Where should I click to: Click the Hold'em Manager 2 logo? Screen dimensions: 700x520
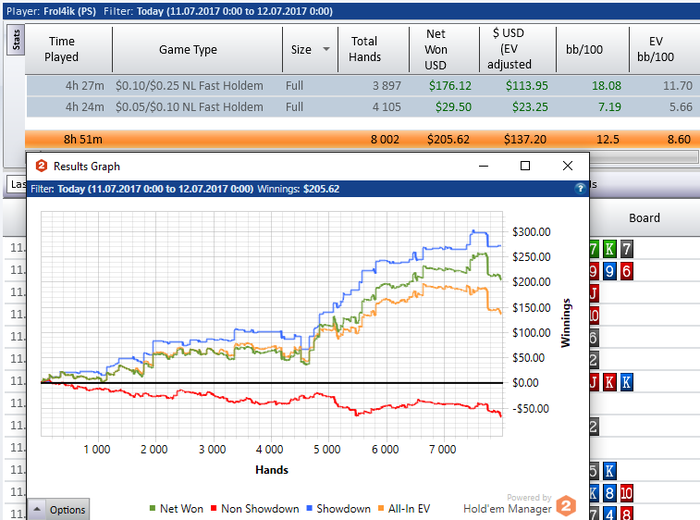(x=566, y=506)
